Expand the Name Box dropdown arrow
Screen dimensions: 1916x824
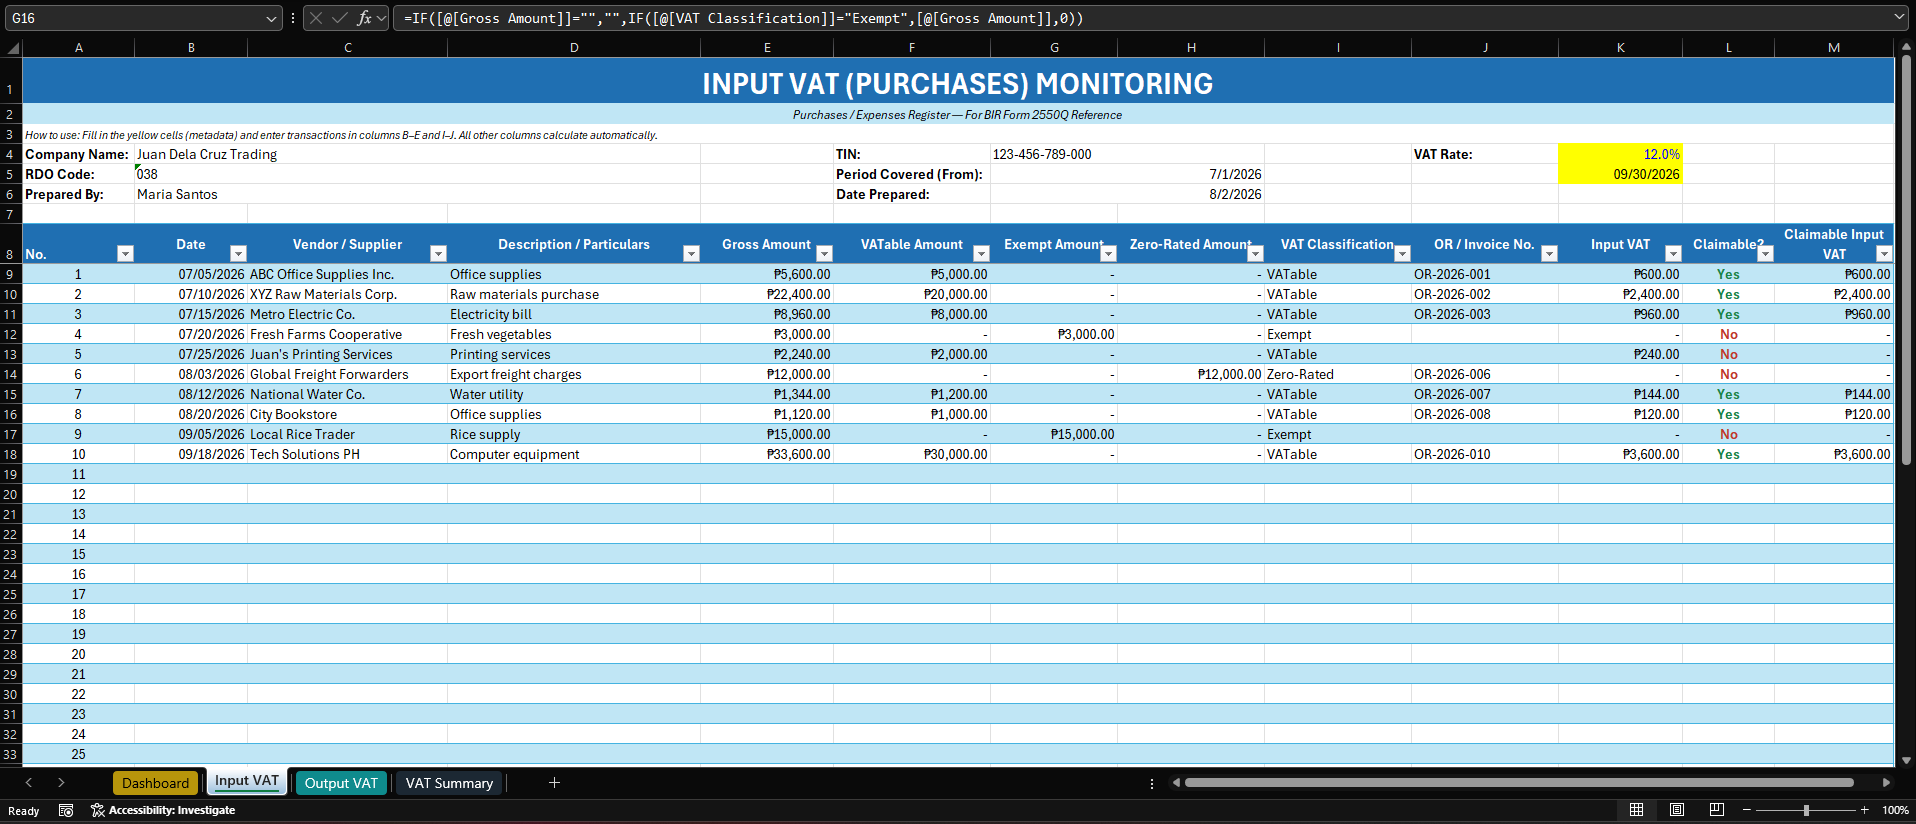click(271, 18)
